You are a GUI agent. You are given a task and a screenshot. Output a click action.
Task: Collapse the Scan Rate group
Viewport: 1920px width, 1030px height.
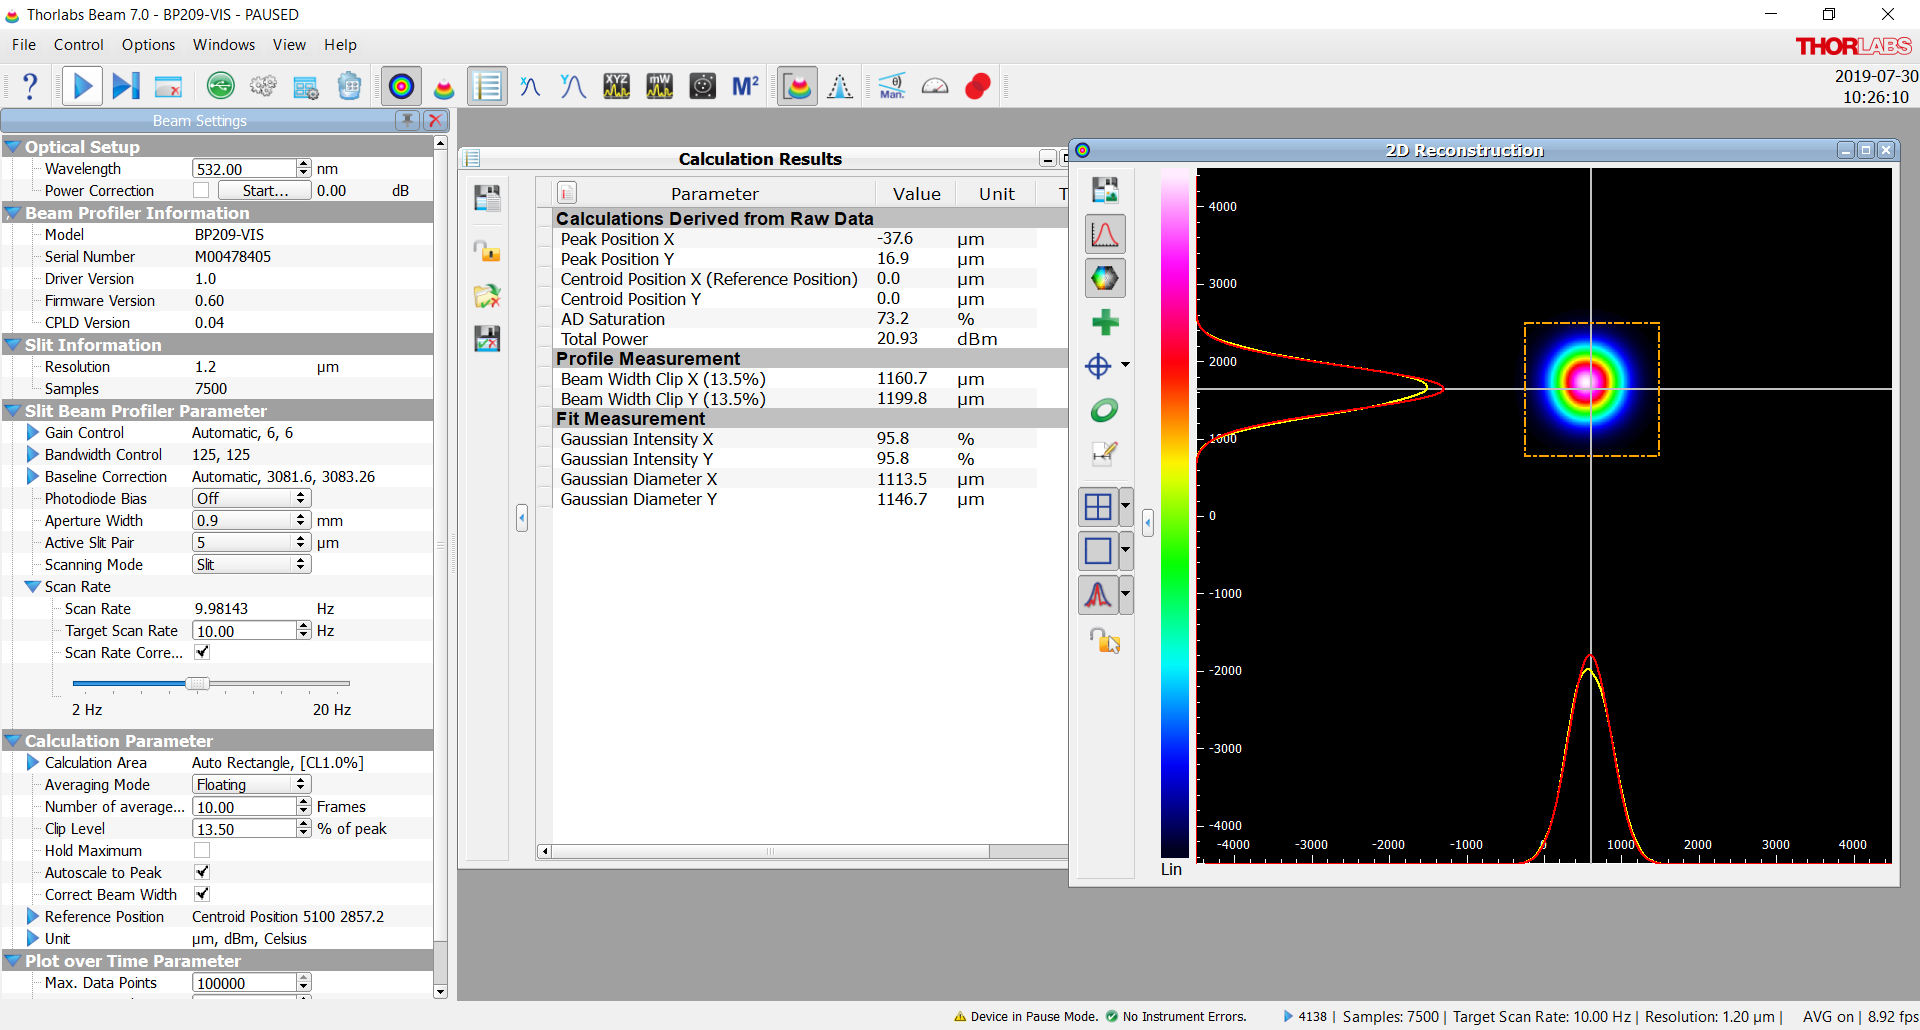pyautogui.click(x=33, y=587)
